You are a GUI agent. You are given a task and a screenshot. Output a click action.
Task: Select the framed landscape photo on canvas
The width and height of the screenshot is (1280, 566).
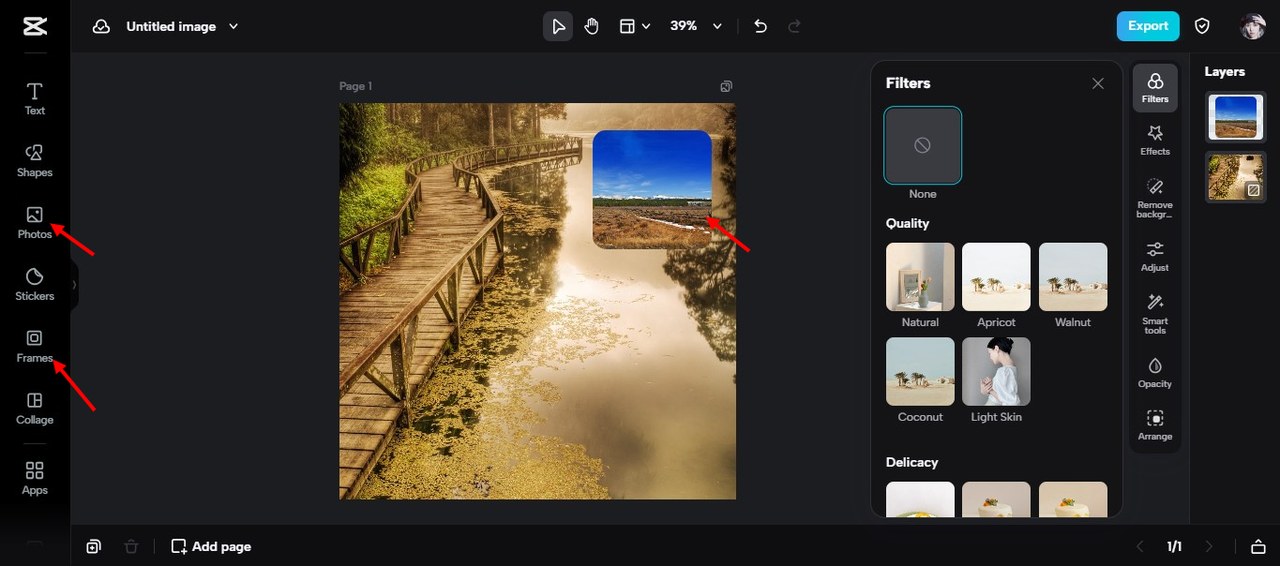[x=652, y=189]
